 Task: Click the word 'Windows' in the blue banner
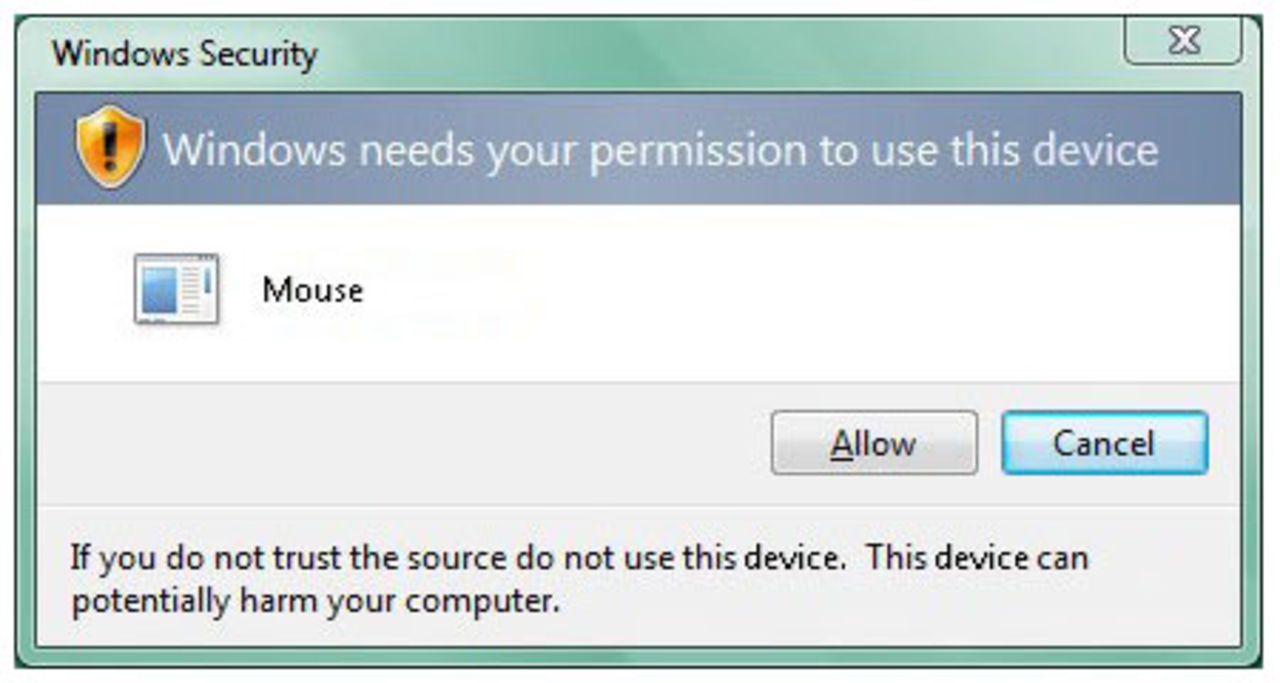255,150
